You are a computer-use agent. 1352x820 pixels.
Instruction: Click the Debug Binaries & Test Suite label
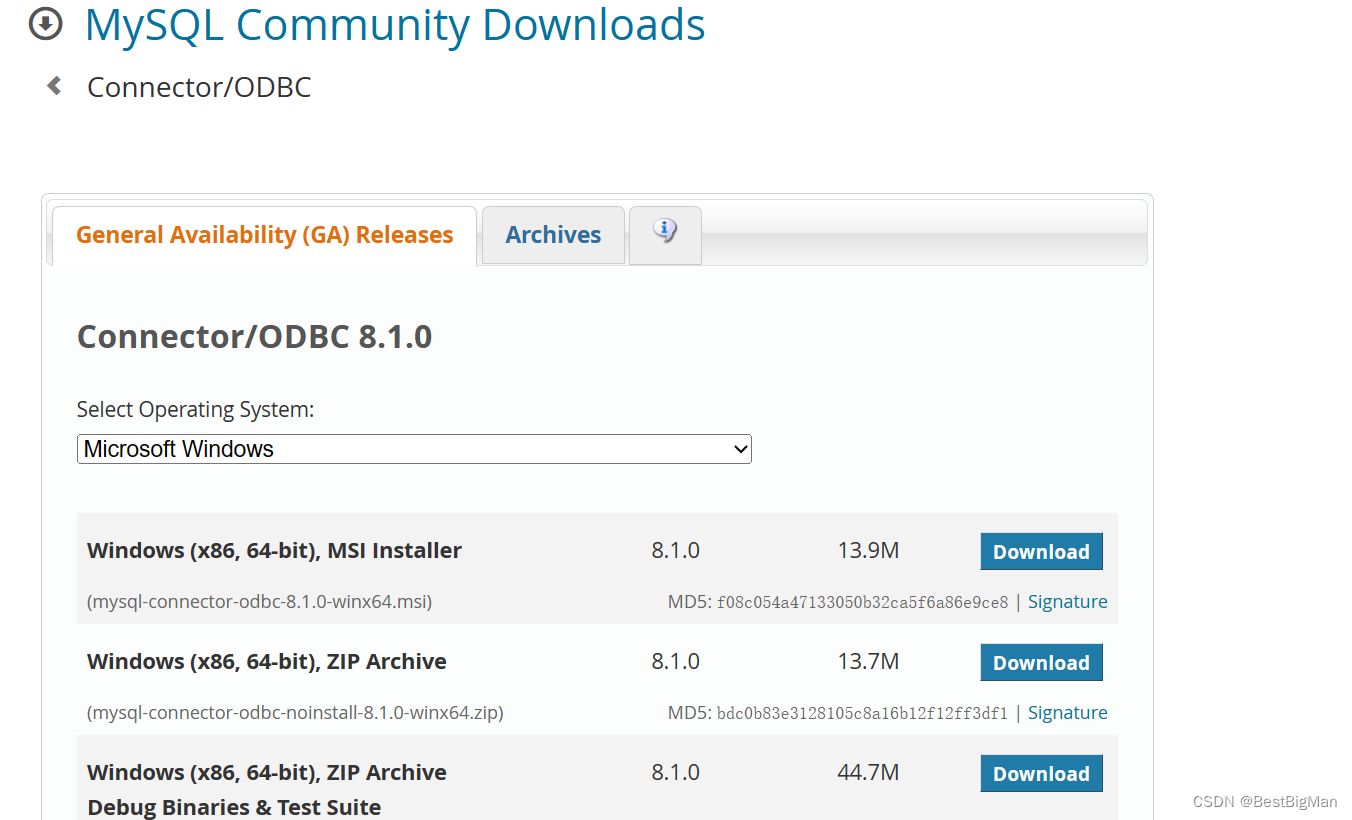click(x=234, y=807)
